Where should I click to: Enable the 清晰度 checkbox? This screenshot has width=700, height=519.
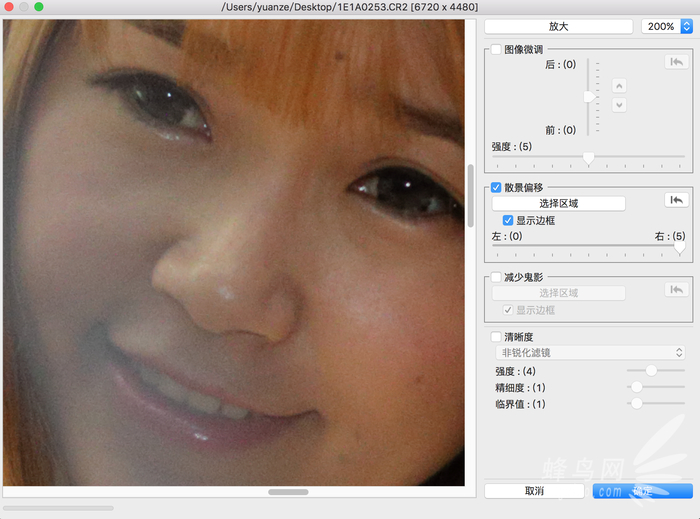(496, 336)
